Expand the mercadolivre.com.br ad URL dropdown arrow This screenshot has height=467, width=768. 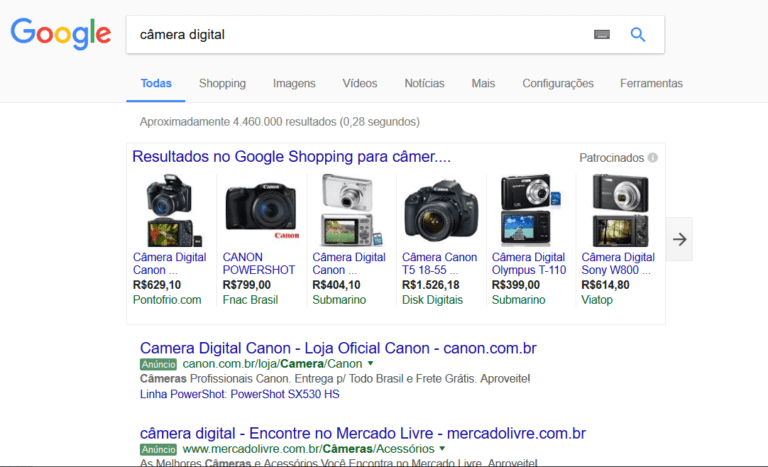(442, 448)
